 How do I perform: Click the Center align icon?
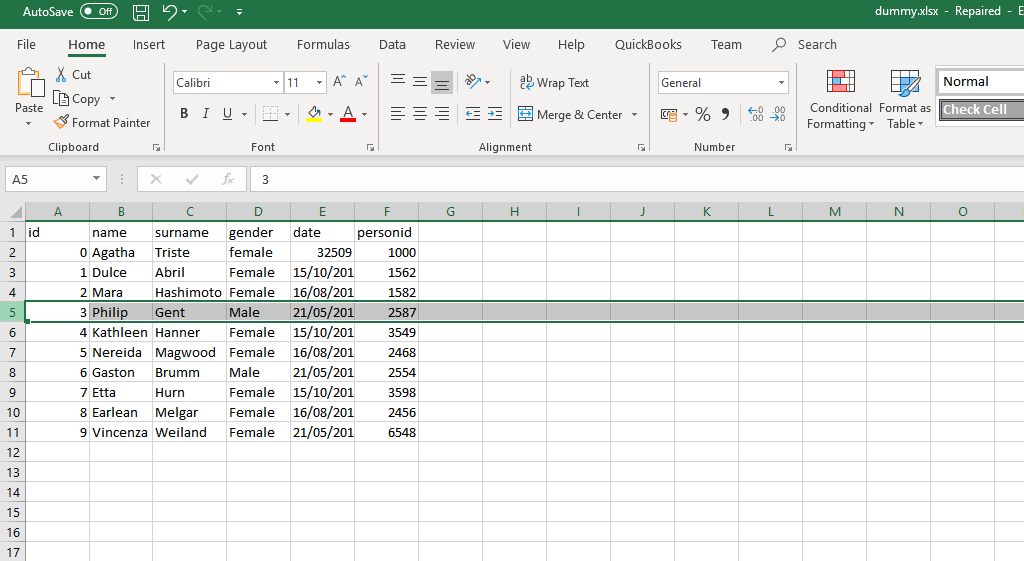pos(420,114)
